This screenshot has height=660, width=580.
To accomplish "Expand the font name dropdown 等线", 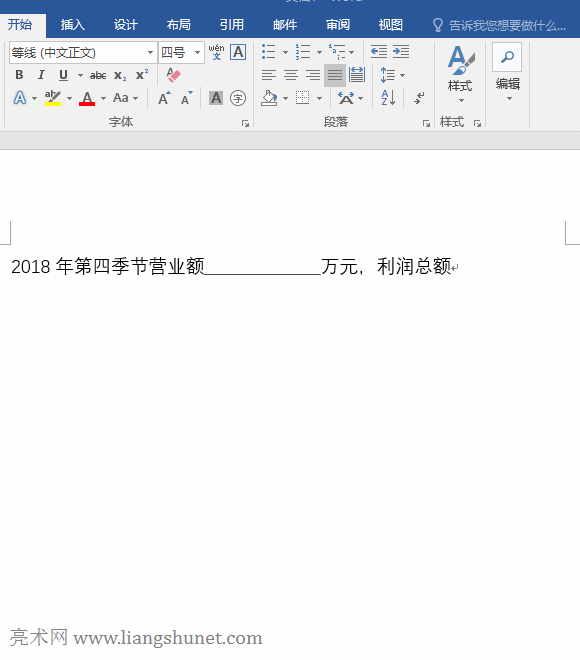I will coord(150,53).
